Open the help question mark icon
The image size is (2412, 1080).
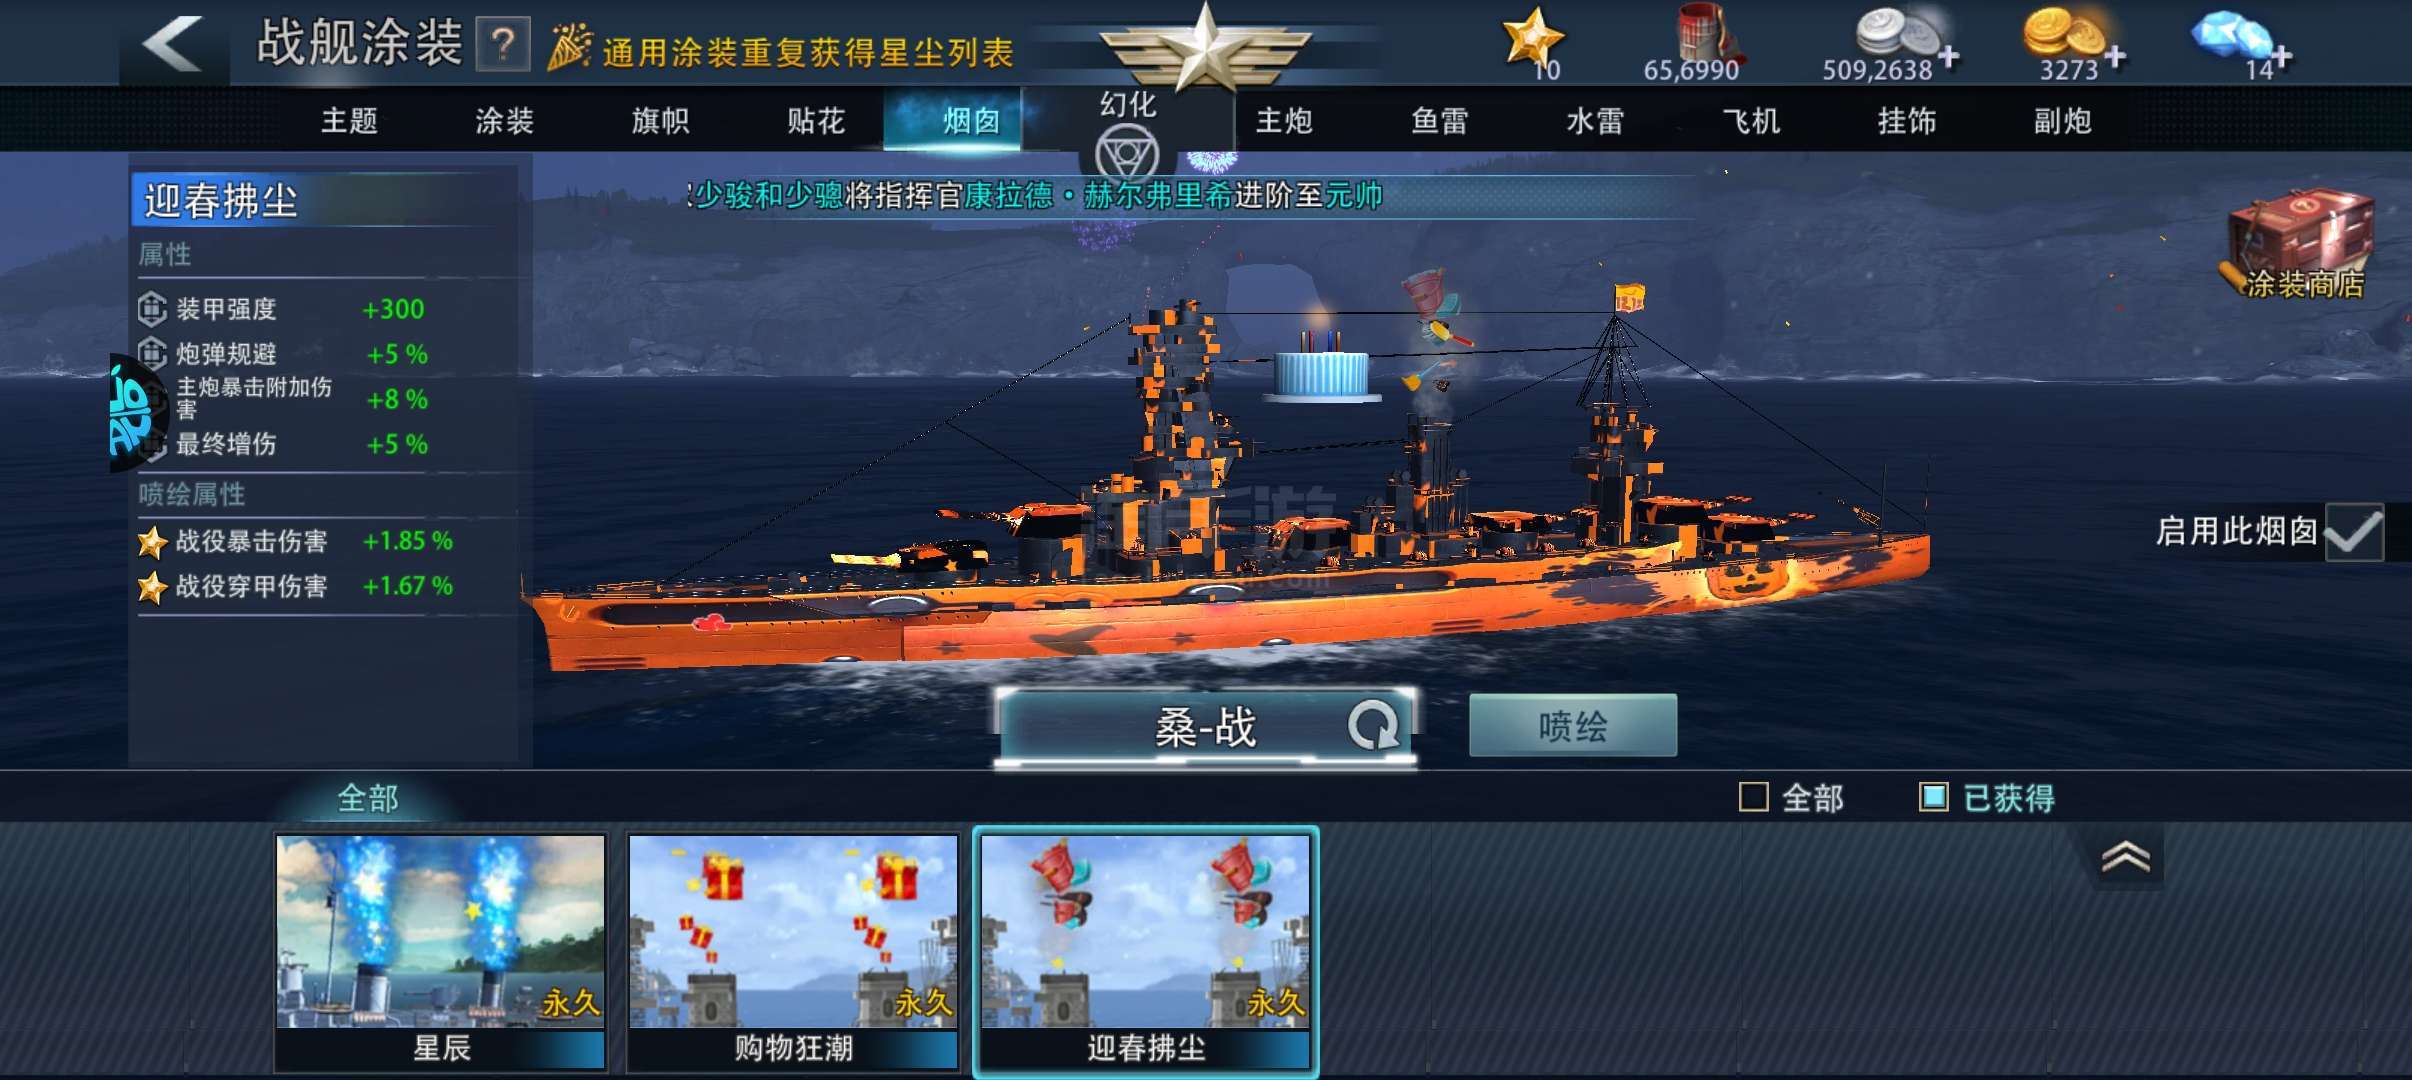tap(503, 44)
